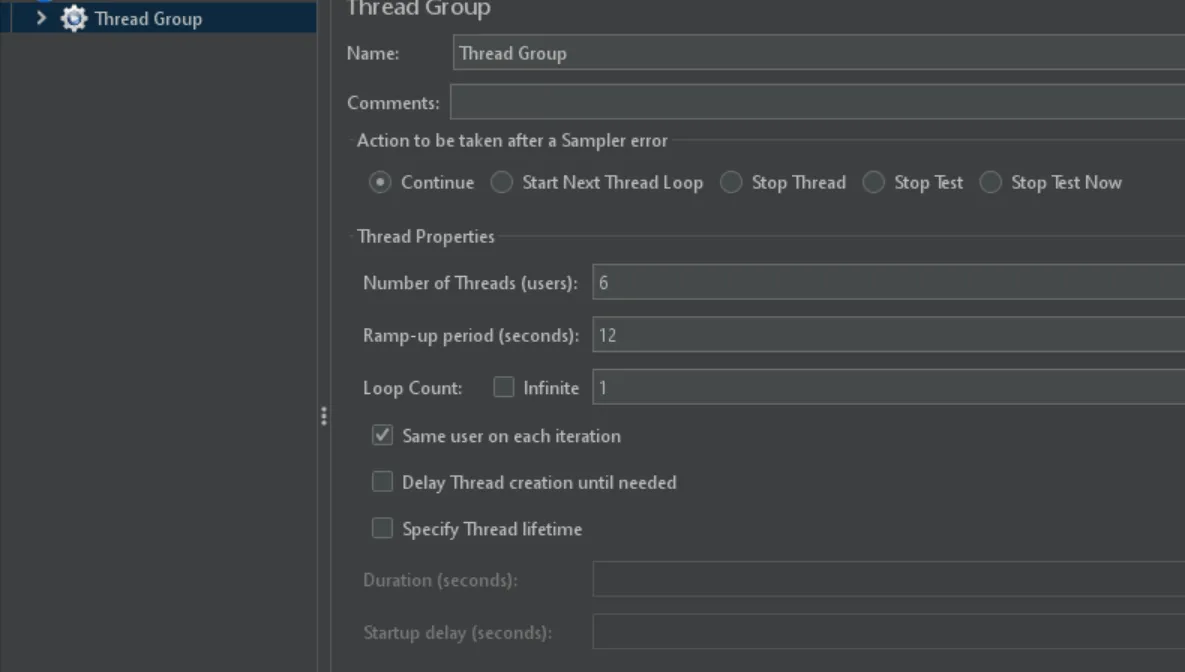Screen dimensions: 1185x672
Task: Click the Comments input field
Action: click(816, 102)
